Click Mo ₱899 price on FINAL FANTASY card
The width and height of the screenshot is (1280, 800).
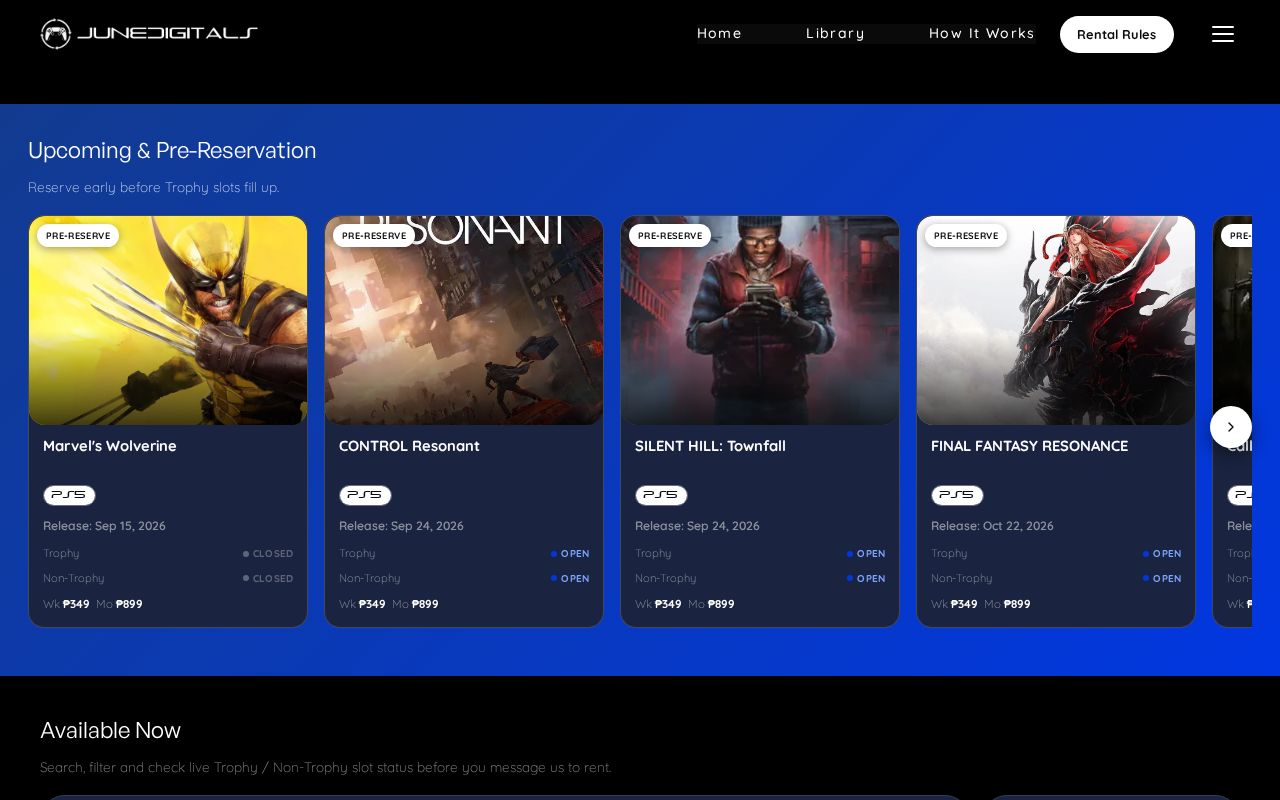[x=1007, y=604]
